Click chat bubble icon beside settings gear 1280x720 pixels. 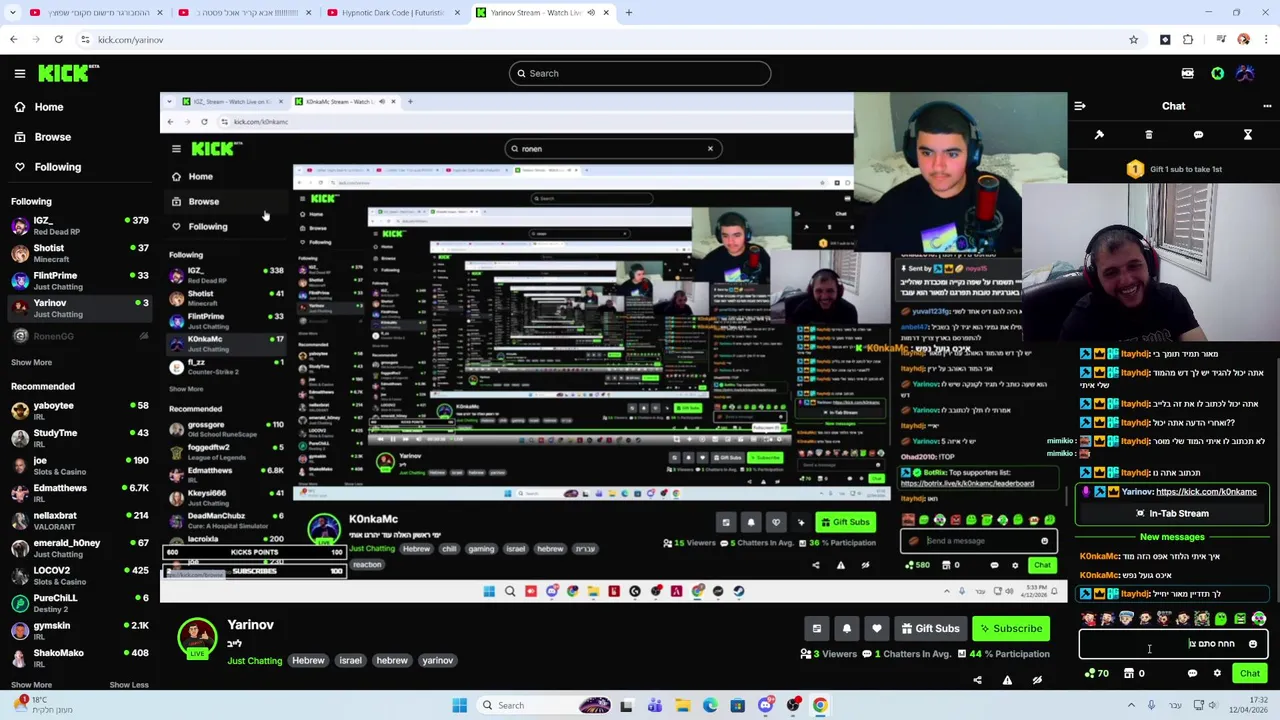click(x=1192, y=673)
